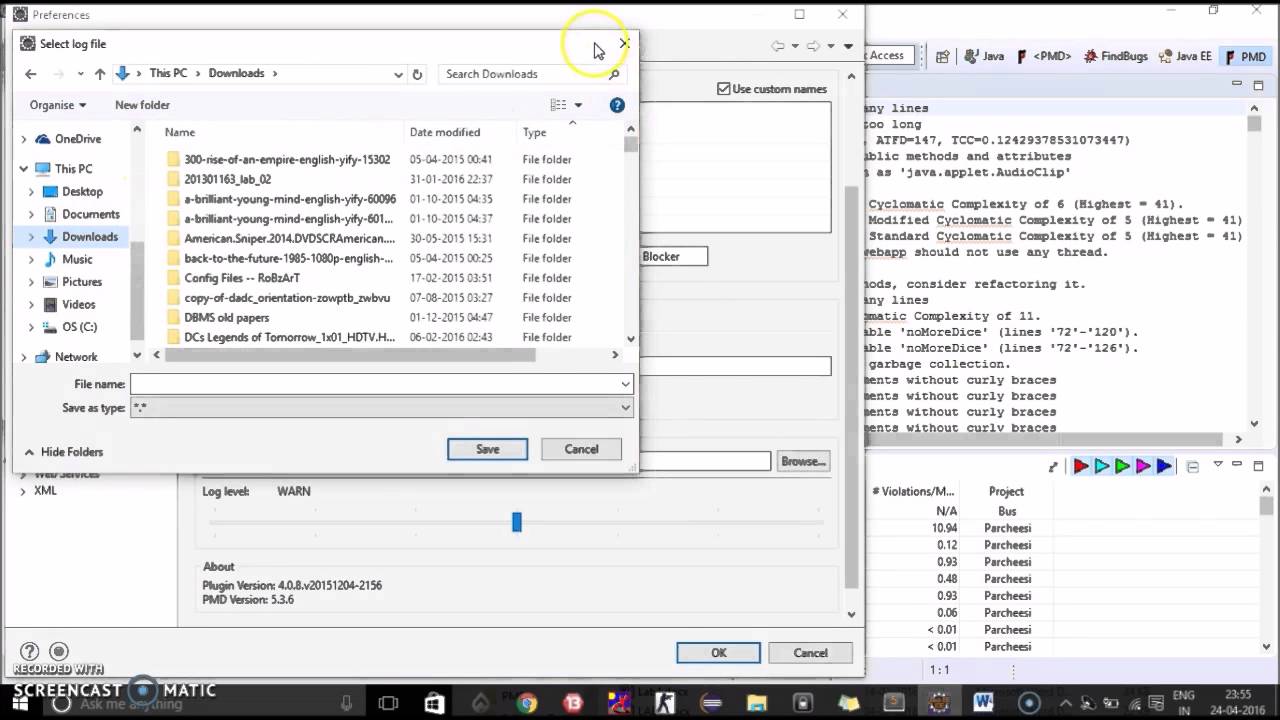Viewport: 1280px width, 720px height.
Task: Switch to the <PMD> perspective
Action: pyautogui.click(x=1044, y=57)
